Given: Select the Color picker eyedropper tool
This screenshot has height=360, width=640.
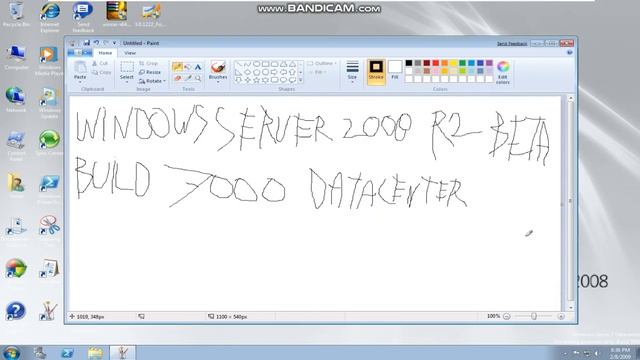Looking at the screenshot, I should [188, 78].
